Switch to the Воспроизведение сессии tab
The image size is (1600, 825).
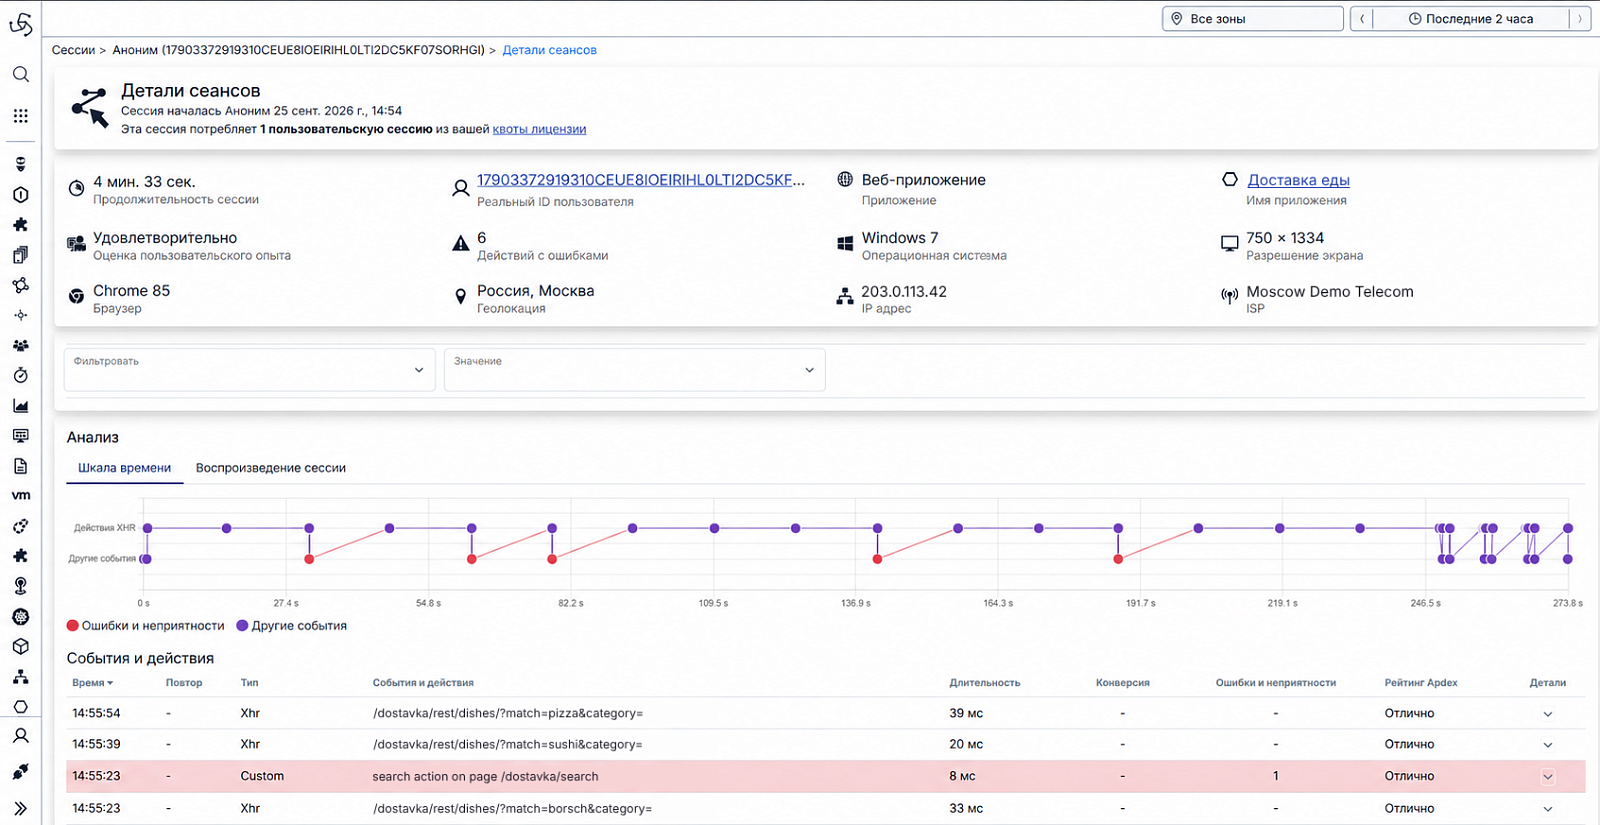[x=271, y=468]
